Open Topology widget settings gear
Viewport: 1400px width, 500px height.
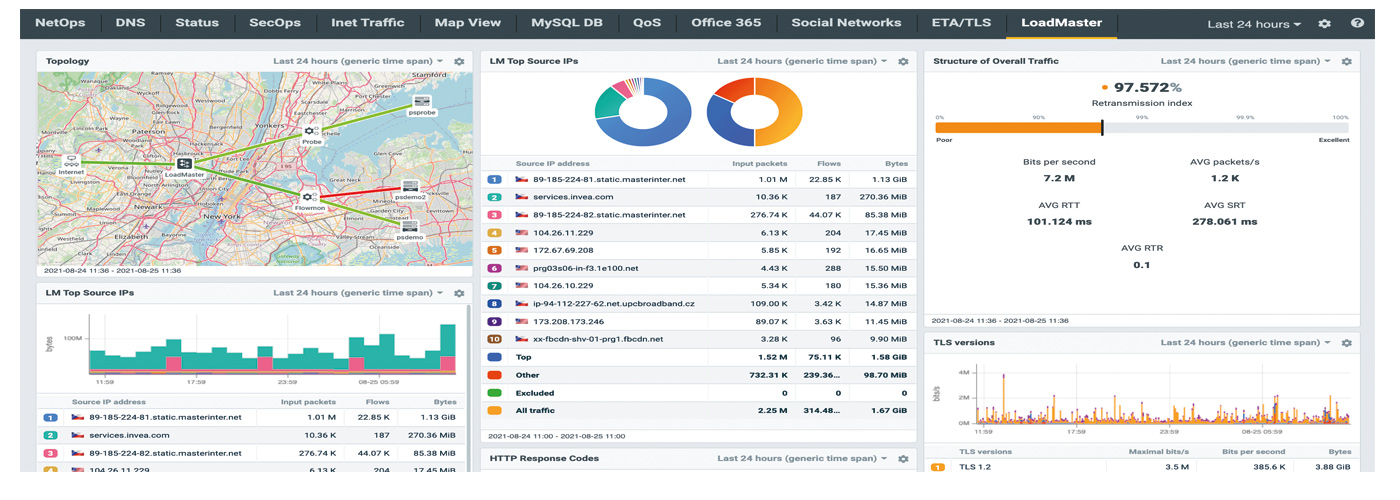[459, 61]
